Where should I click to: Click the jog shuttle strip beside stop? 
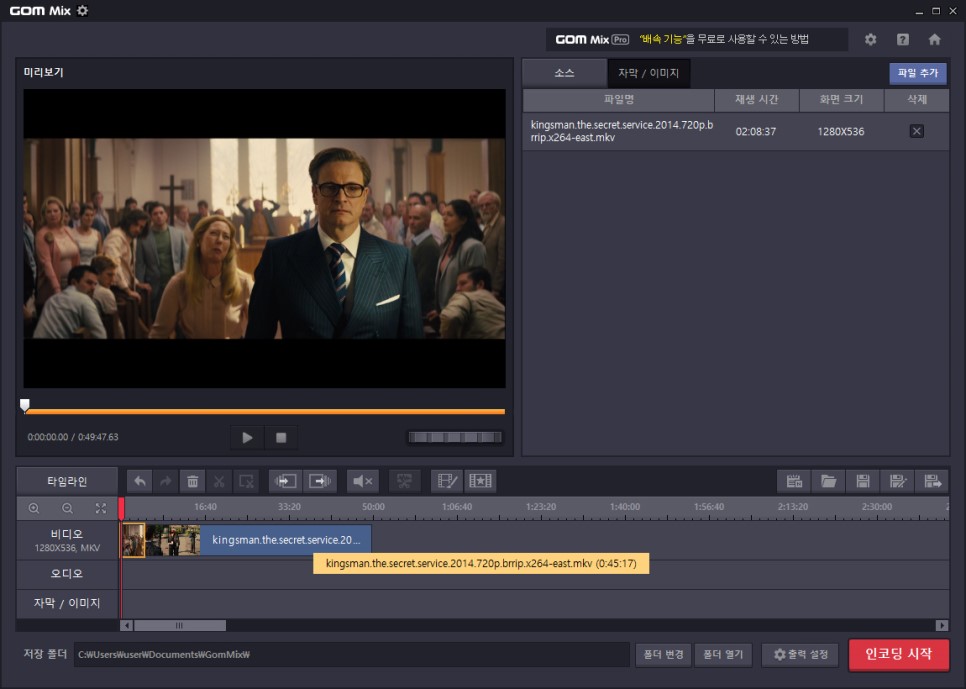pyautogui.click(x=455, y=438)
